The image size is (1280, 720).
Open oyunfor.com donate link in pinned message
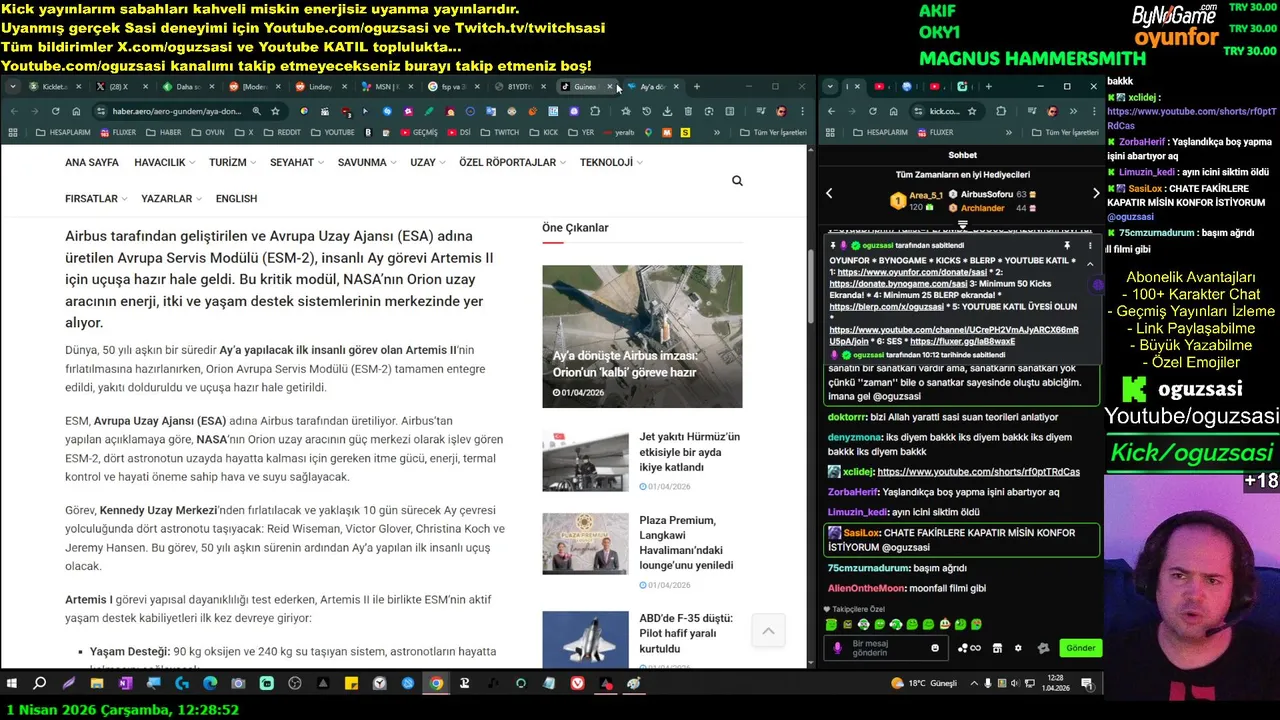coord(912,272)
